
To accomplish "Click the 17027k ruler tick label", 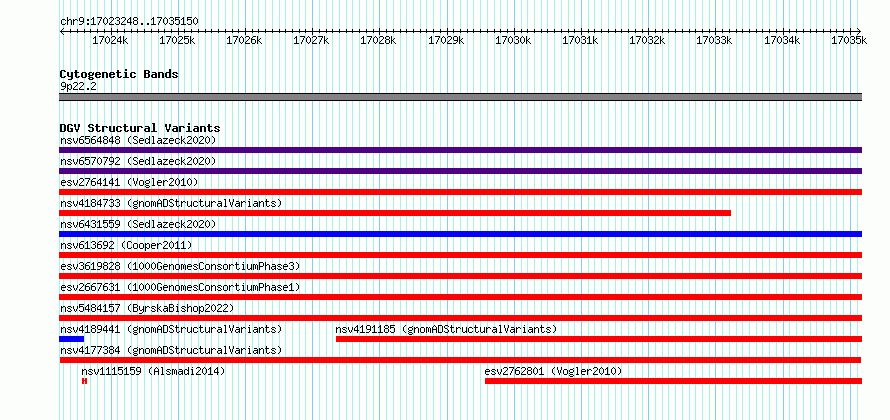I will (x=312, y=40).
